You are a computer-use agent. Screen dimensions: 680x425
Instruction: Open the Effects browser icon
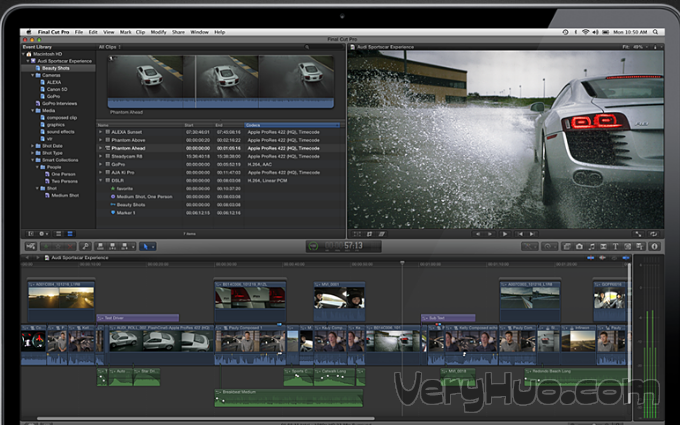[567, 246]
